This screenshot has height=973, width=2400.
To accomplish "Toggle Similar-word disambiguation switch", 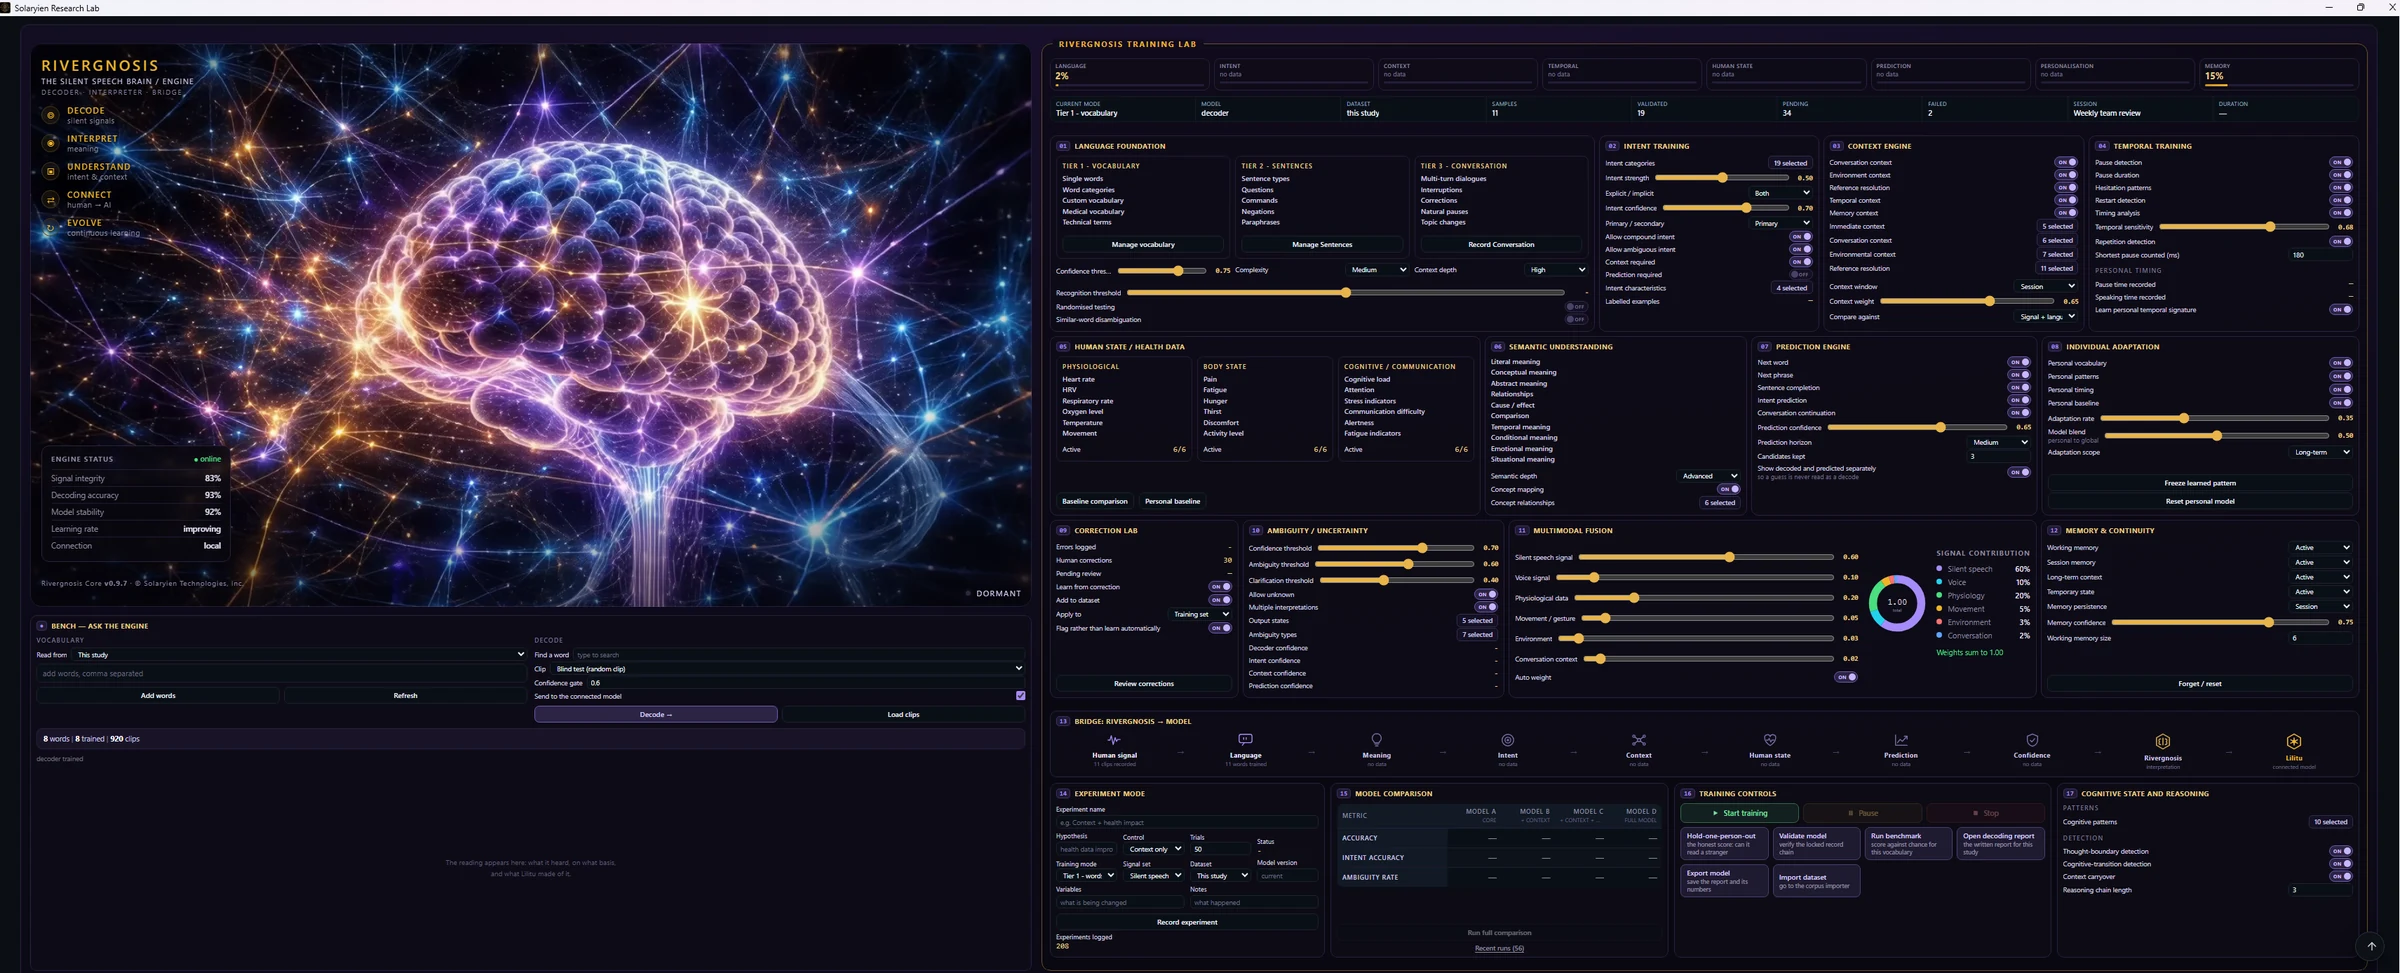I will pos(1576,320).
